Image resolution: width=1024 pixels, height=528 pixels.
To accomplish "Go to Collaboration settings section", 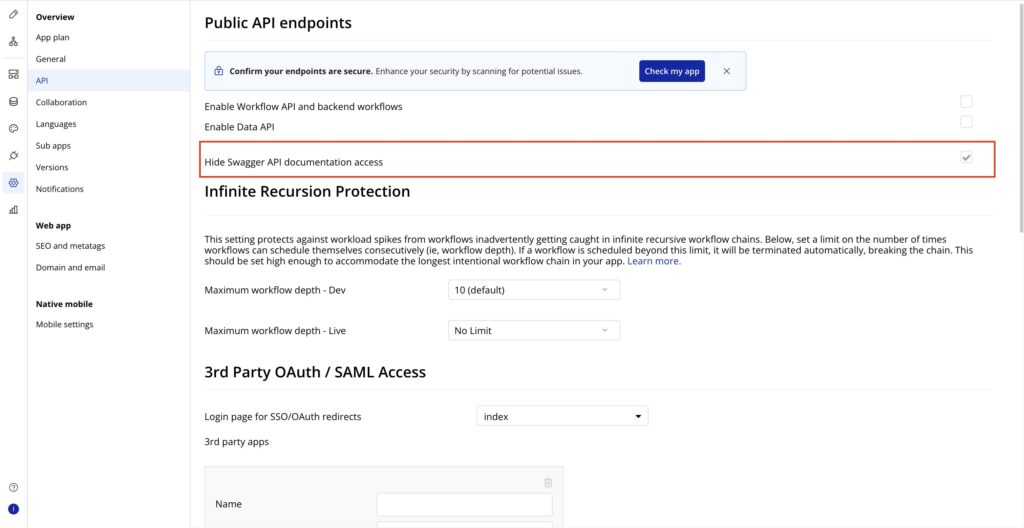I will [x=61, y=103].
